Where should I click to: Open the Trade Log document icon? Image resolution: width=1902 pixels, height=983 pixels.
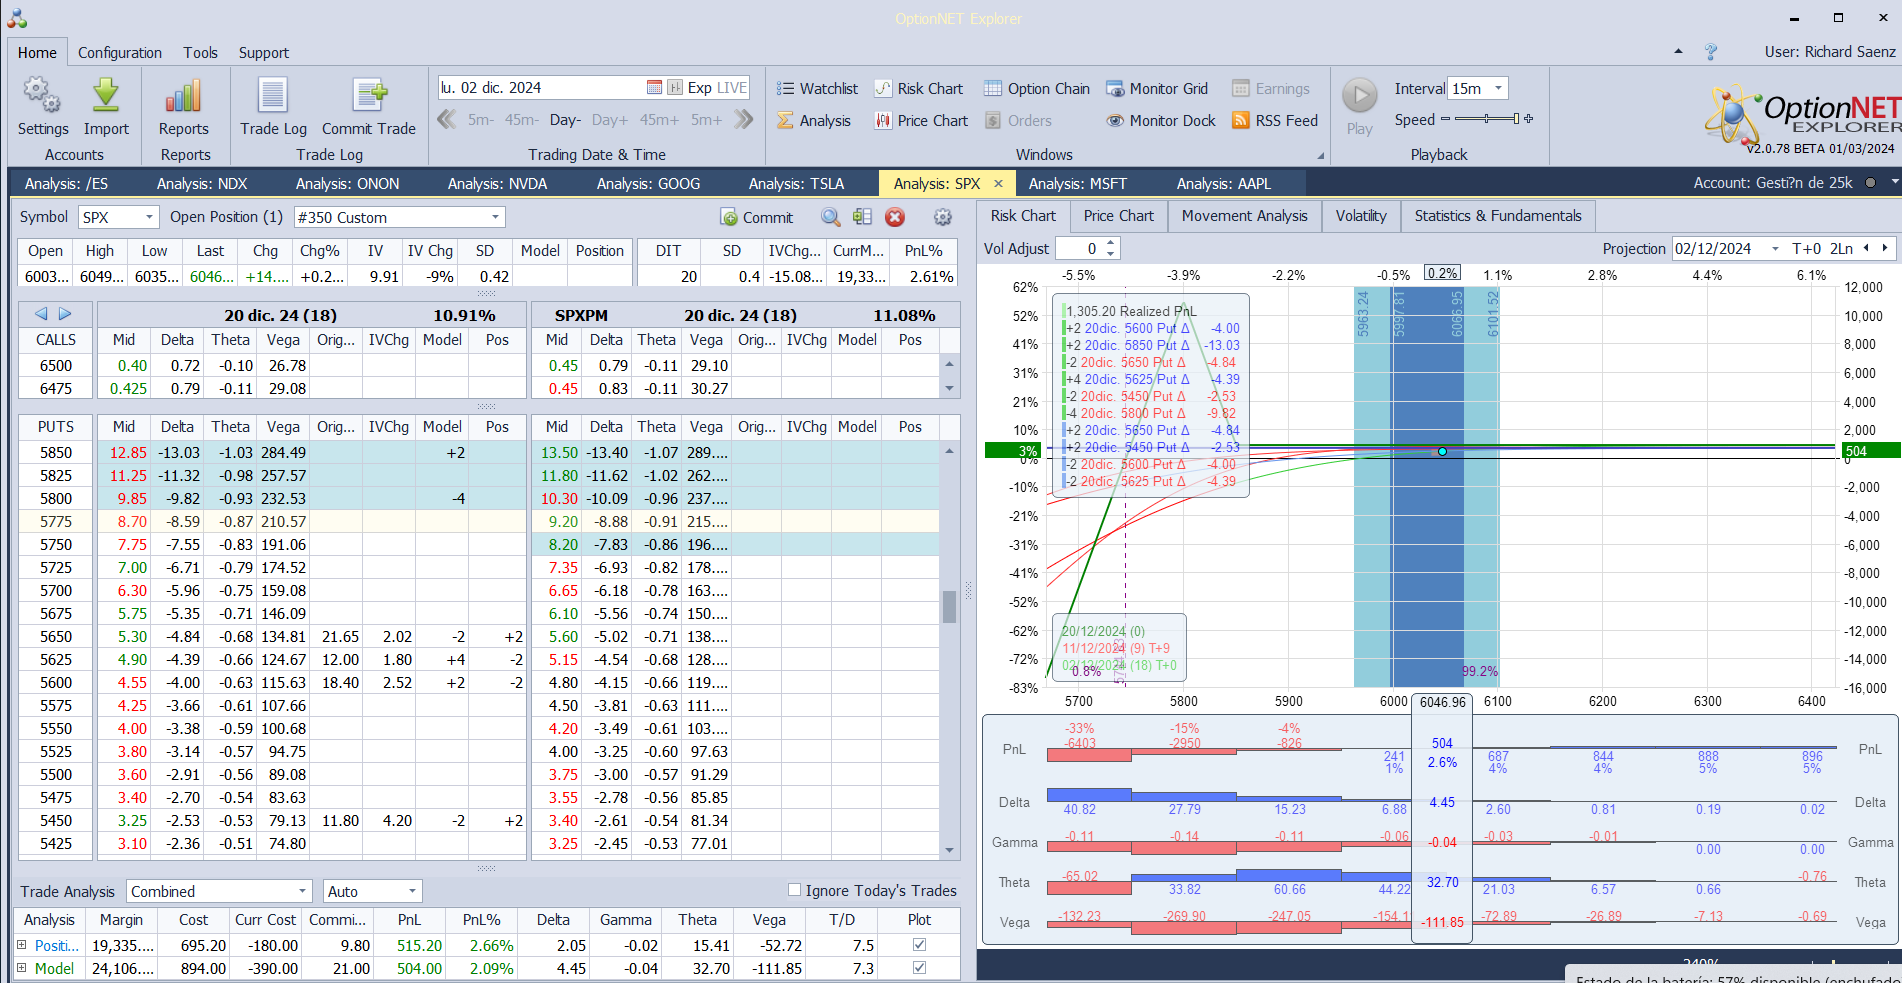click(273, 96)
